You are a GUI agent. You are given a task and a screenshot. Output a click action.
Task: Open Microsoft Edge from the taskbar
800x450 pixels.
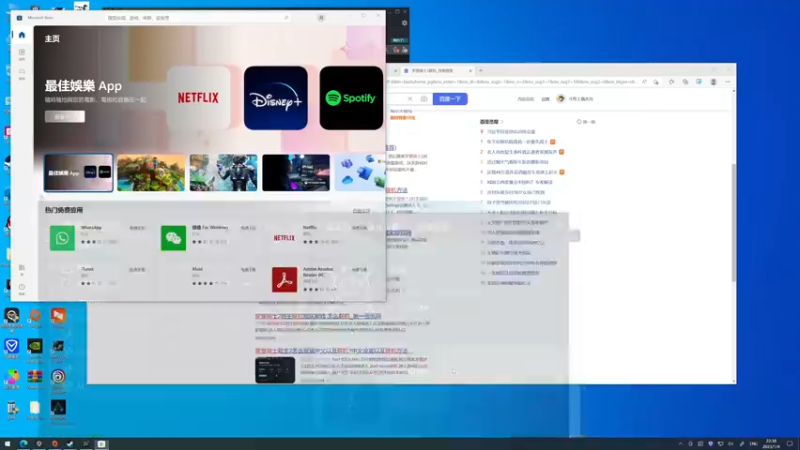pos(23,444)
